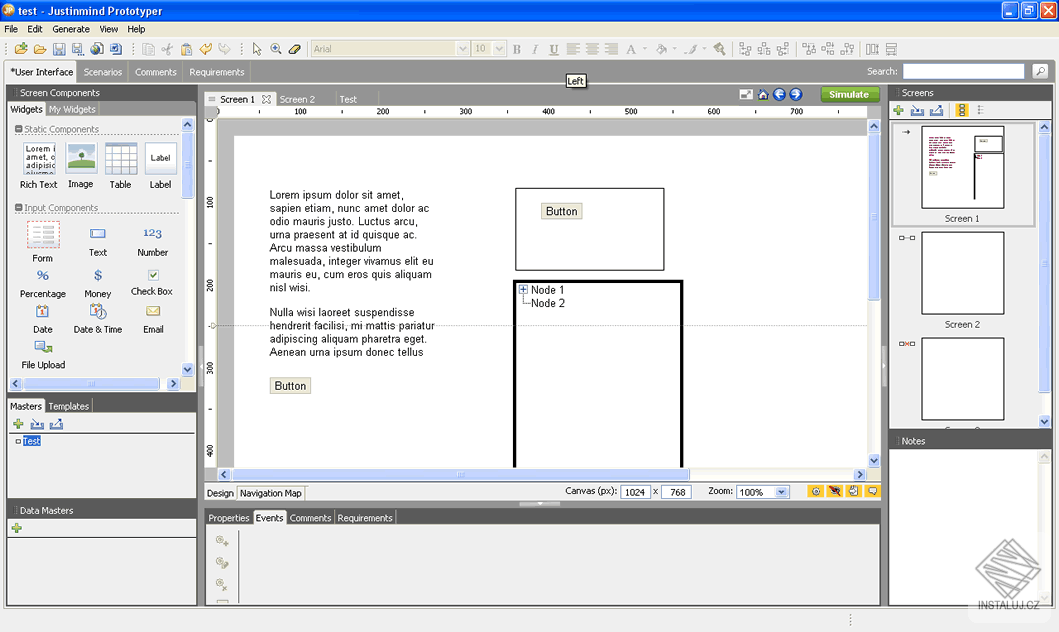Toggle Bold text formatting
Image resolution: width=1059 pixels, height=632 pixels.
[517, 49]
